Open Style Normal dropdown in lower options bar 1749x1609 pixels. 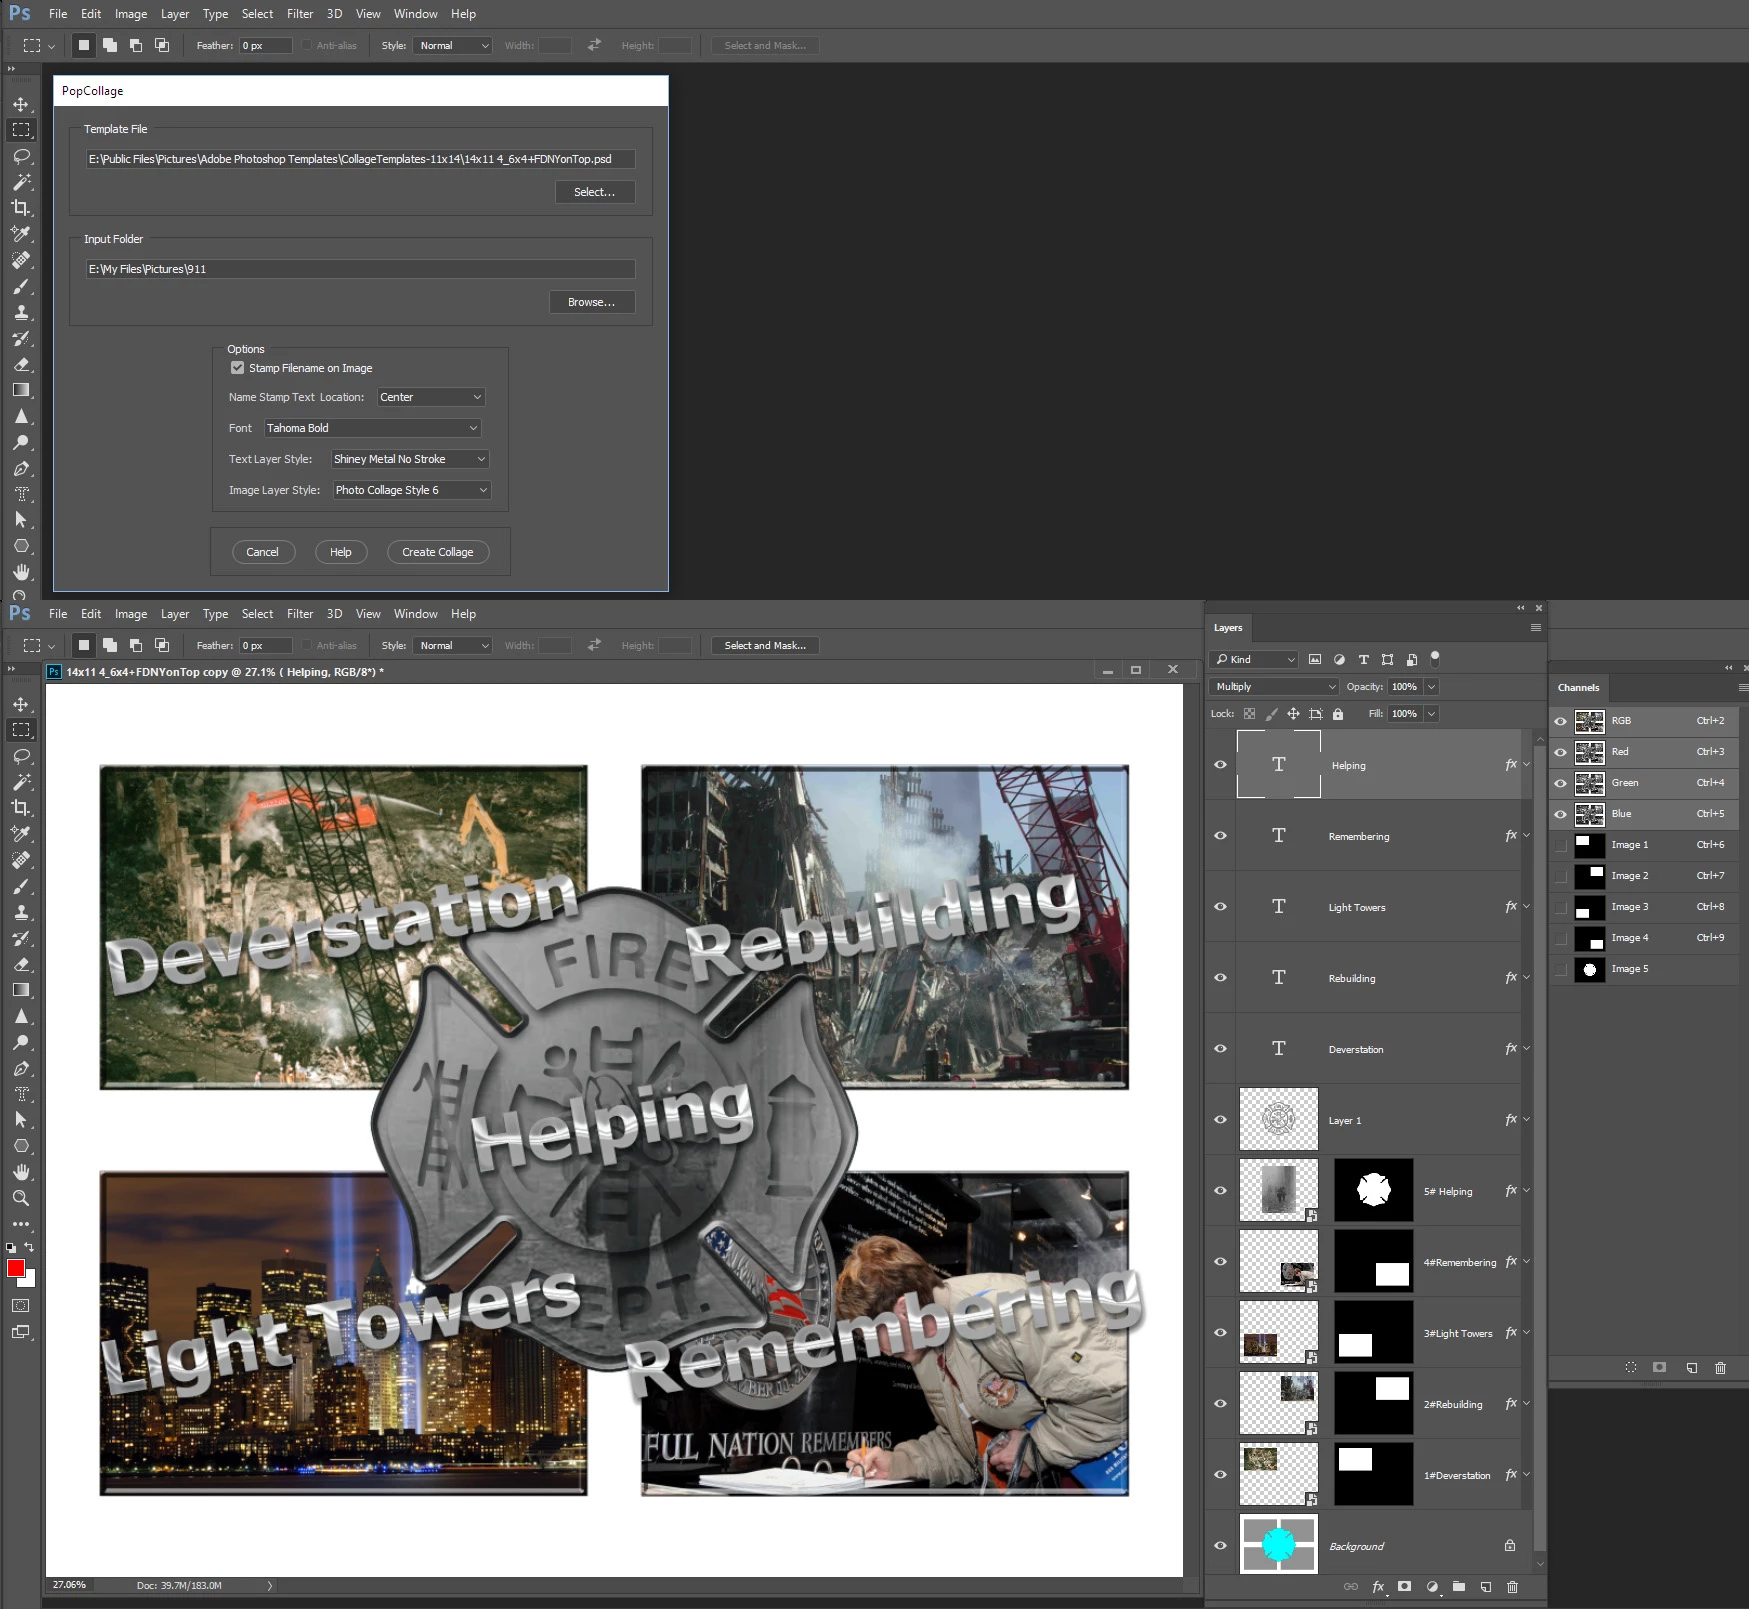click(x=454, y=646)
